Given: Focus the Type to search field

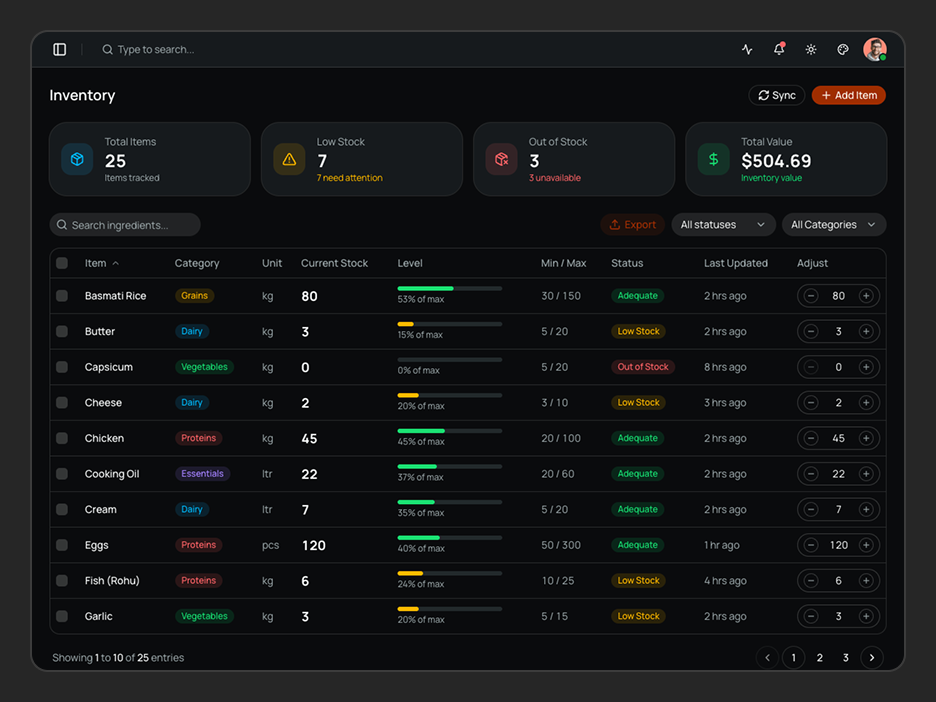Looking at the screenshot, I should 155,50.
